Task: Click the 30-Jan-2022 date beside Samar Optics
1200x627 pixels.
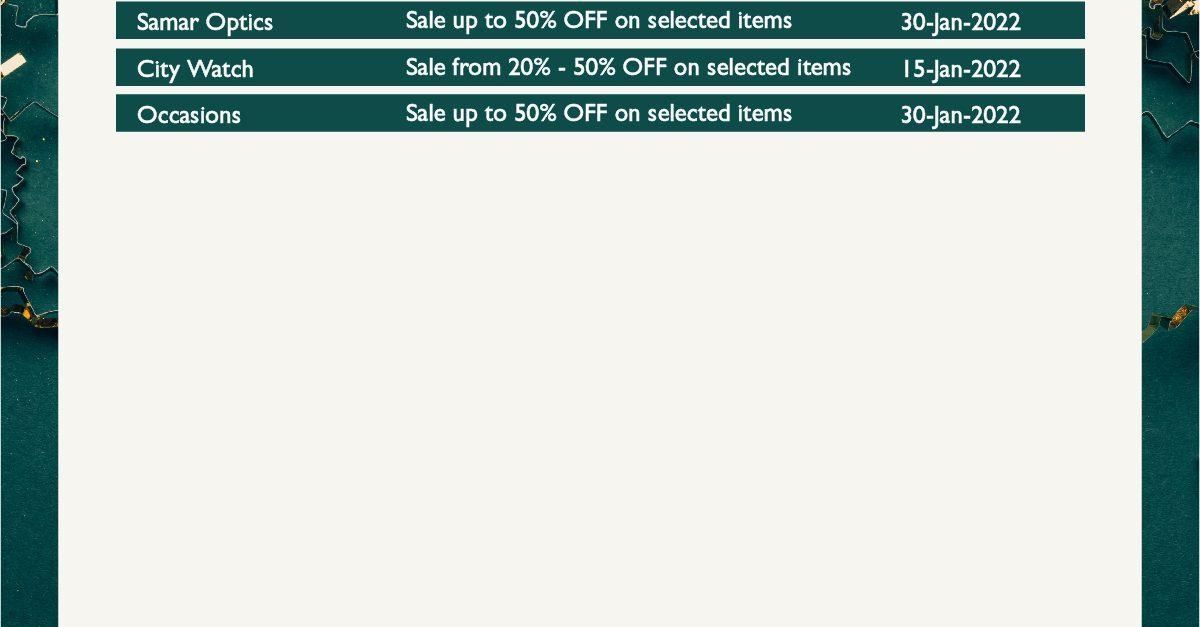Action: click(x=960, y=23)
